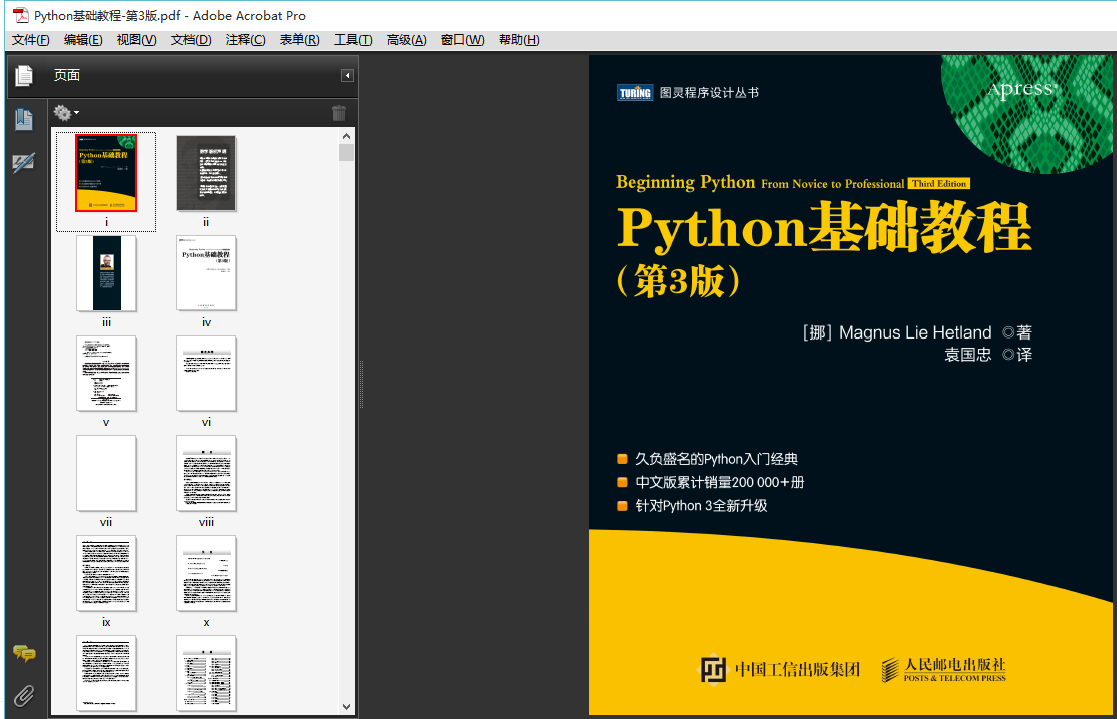Open the 文件(F) menu

[31, 40]
